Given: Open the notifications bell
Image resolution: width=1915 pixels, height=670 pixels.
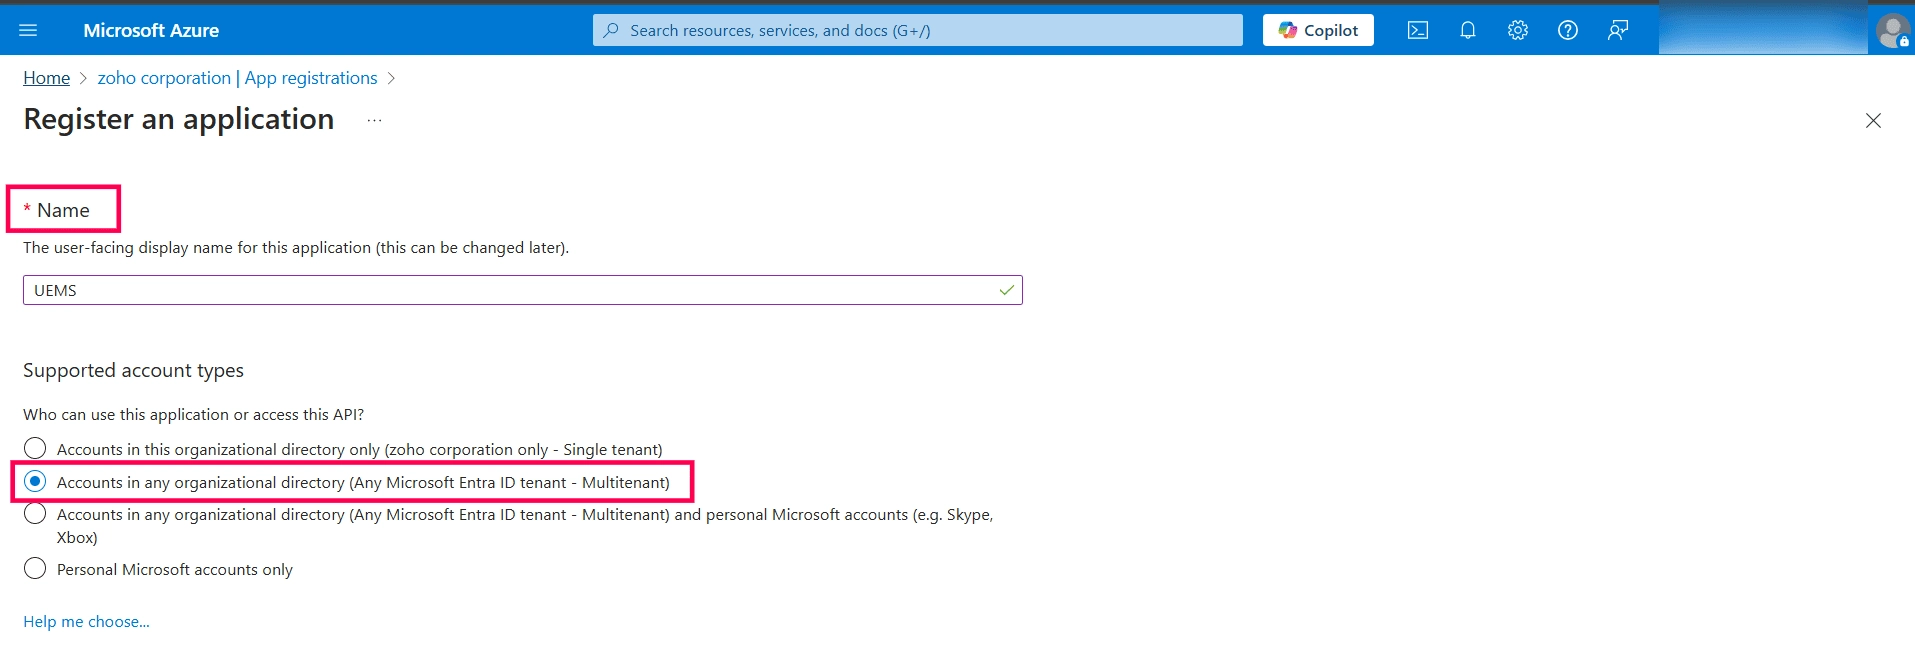Looking at the screenshot, I should coord(1468,30).
